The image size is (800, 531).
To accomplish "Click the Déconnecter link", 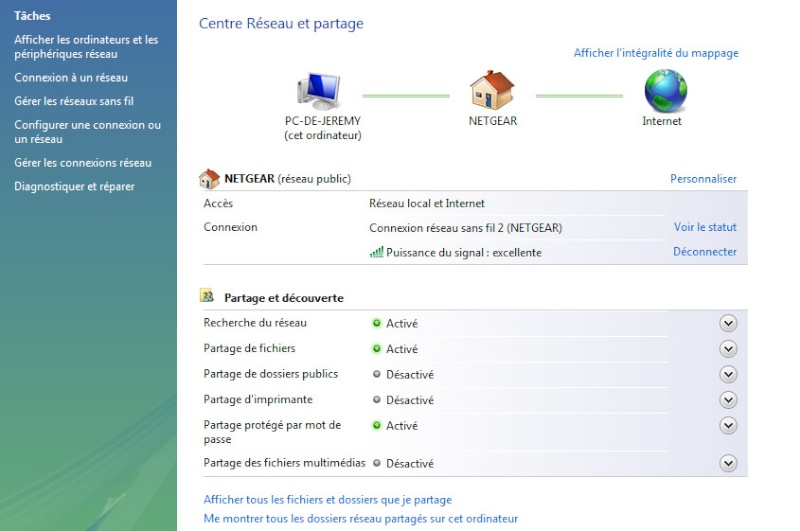I will (x=705, y=251).
